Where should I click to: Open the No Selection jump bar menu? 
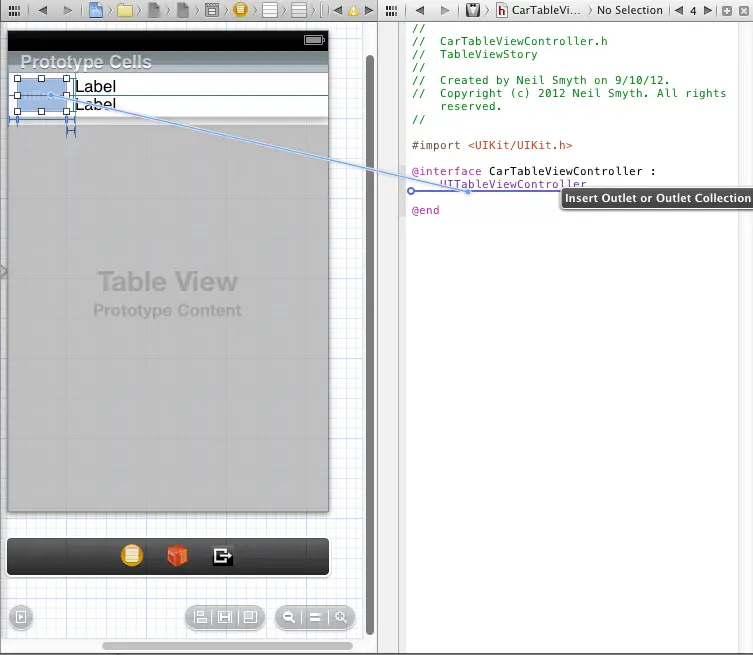[x=630, y=10]
